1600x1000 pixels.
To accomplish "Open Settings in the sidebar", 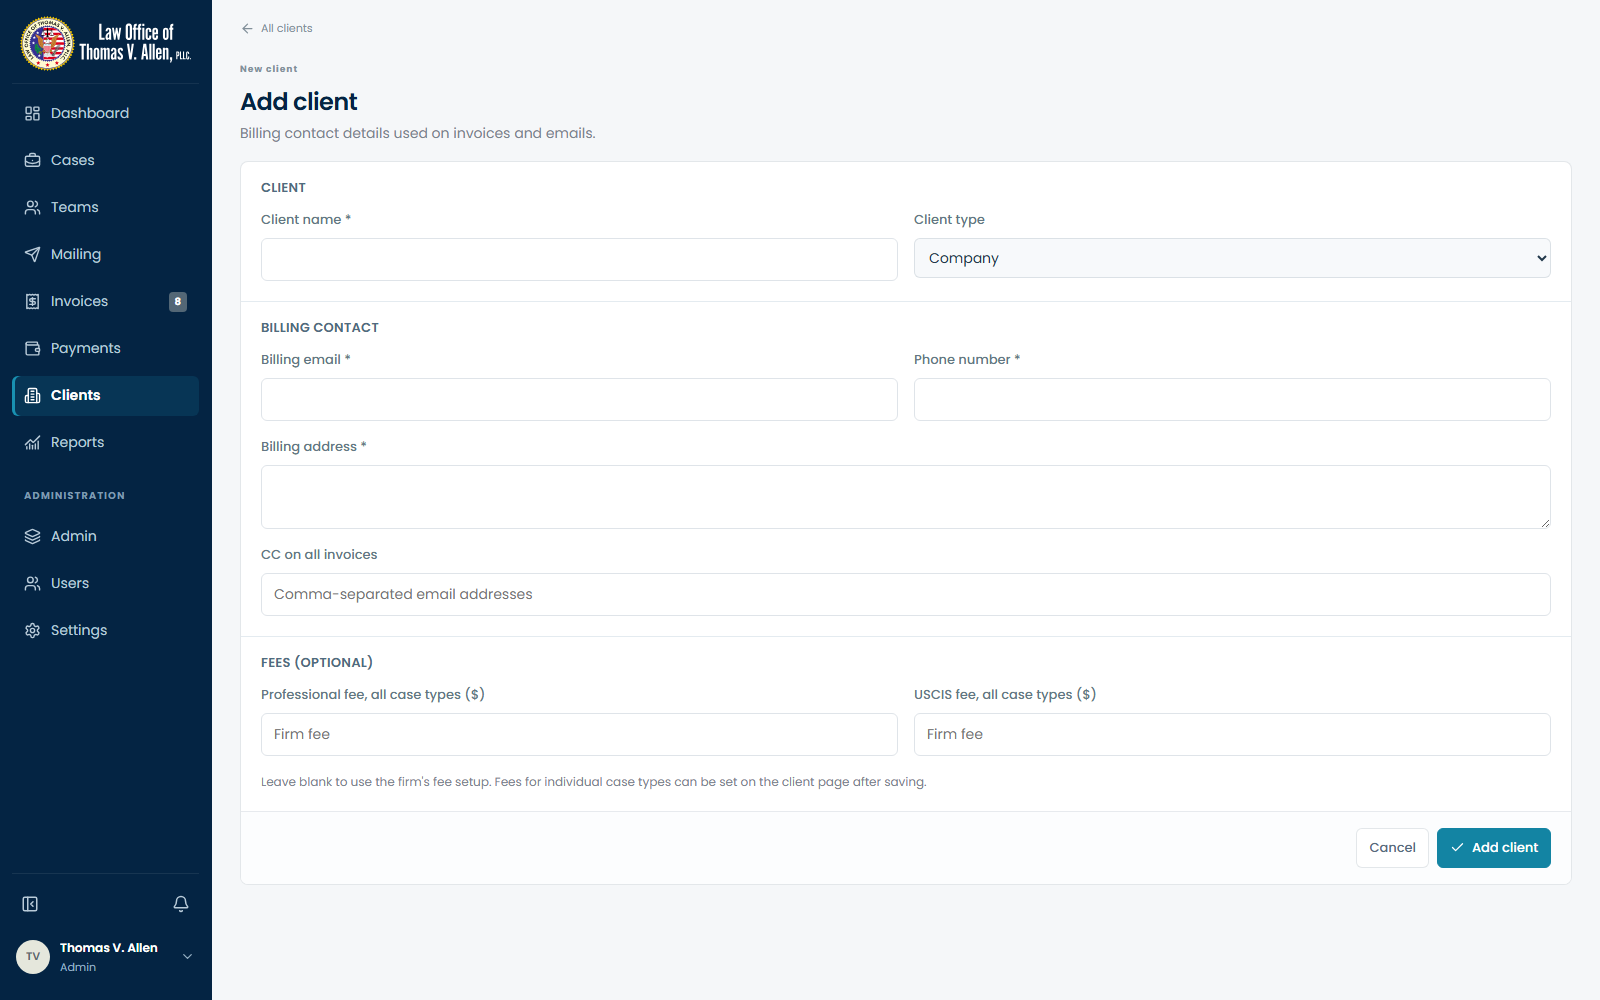I will pos(106,630).
